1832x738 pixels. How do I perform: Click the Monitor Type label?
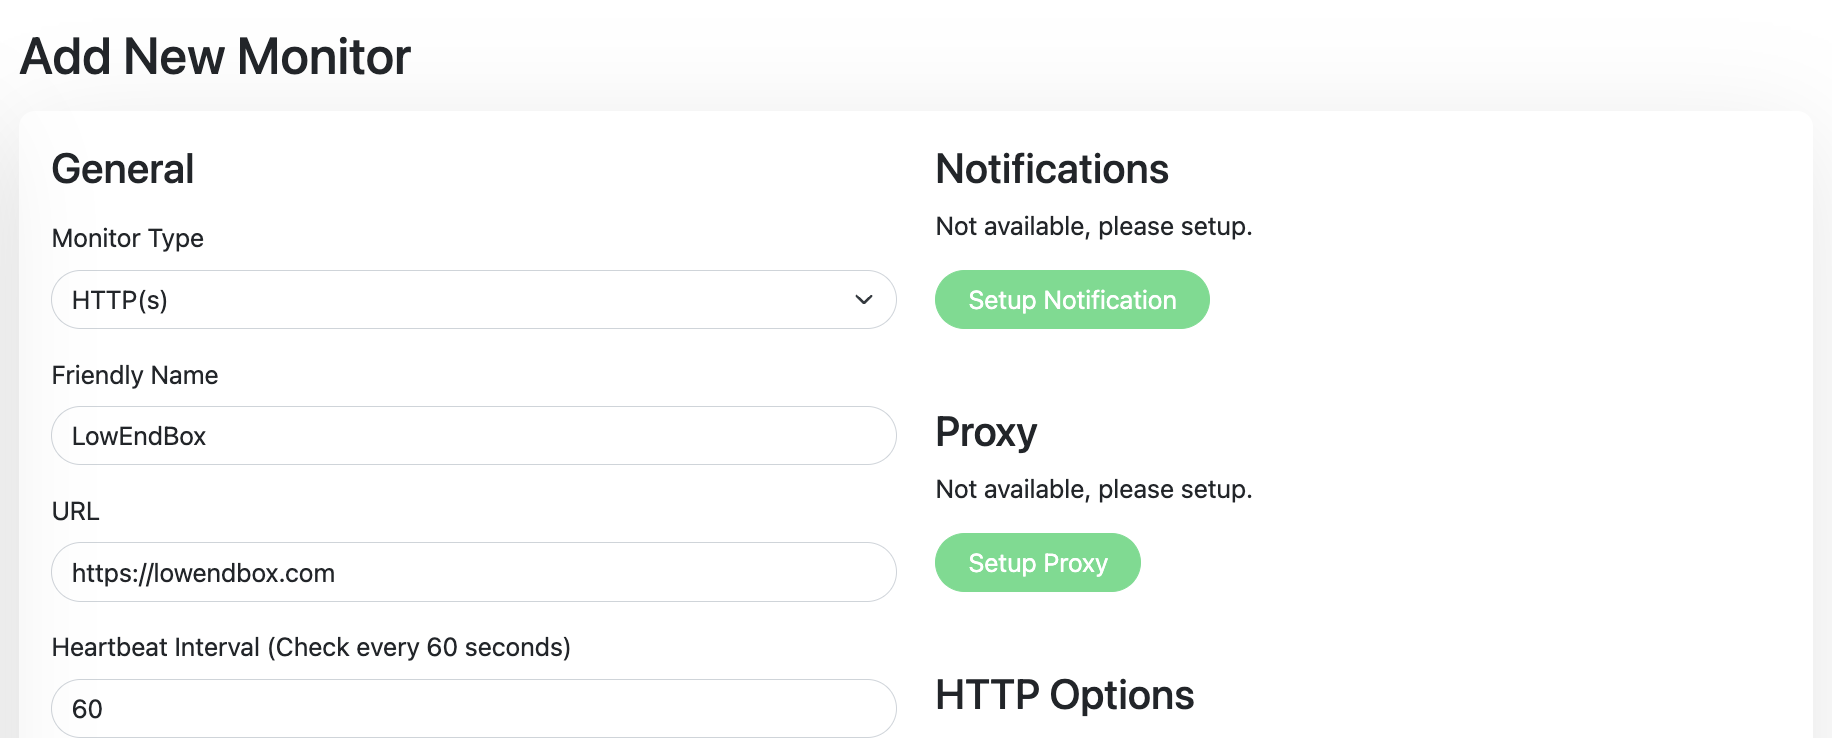tap(128, 238)
